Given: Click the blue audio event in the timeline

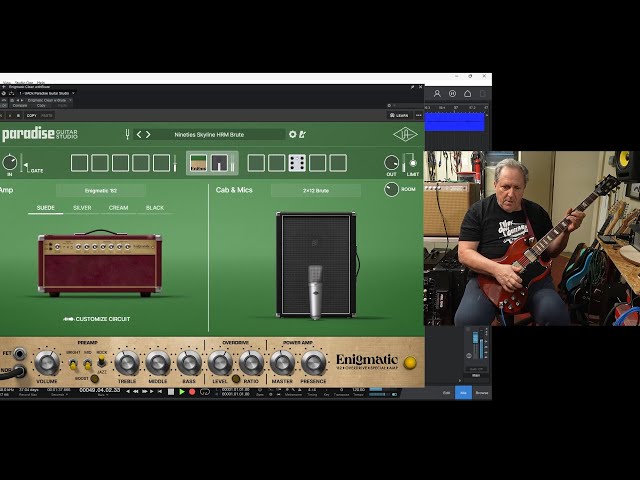Looking at the screenshot, I should [x=455, y=122].
